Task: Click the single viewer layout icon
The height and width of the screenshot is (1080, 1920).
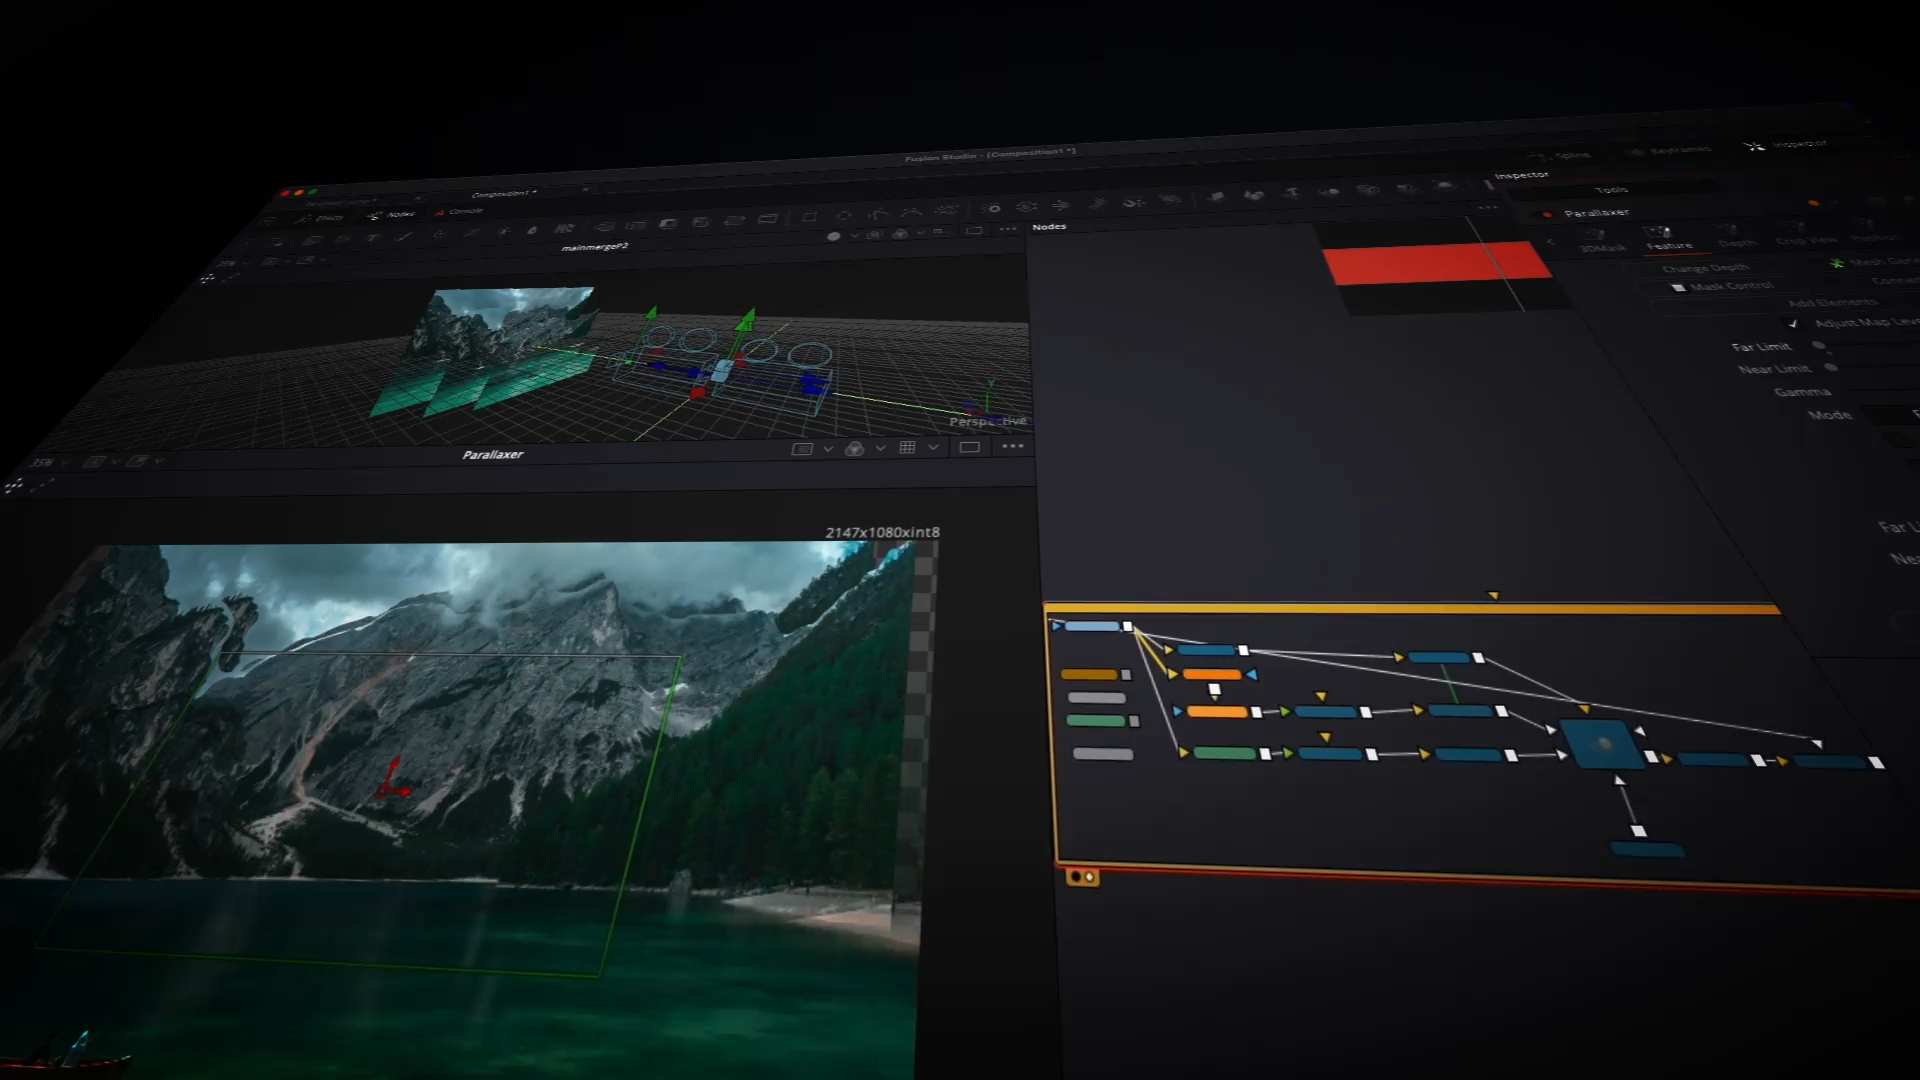Action: click(969, 447)
